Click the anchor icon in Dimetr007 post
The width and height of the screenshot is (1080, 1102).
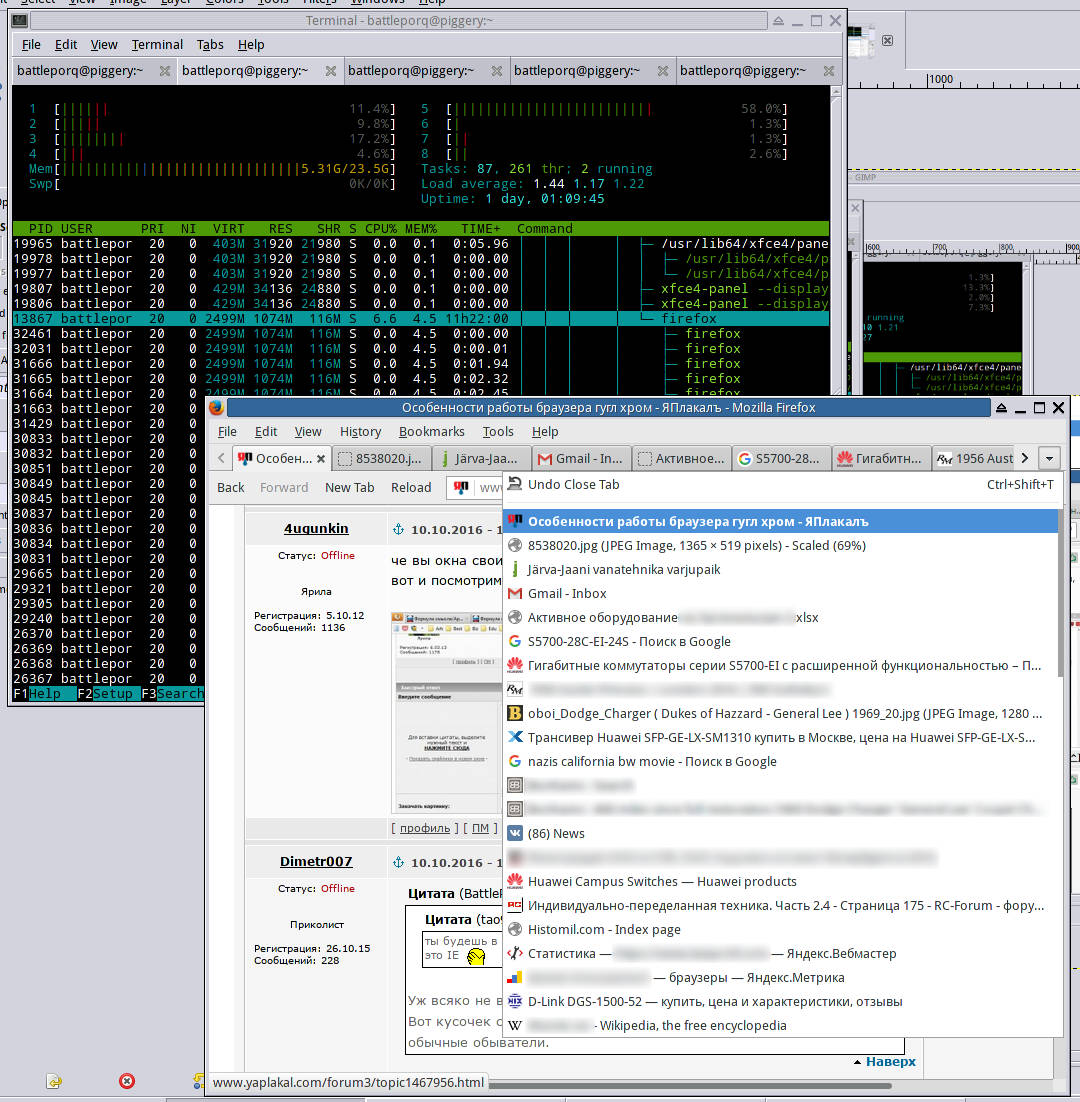click(398, 862)
